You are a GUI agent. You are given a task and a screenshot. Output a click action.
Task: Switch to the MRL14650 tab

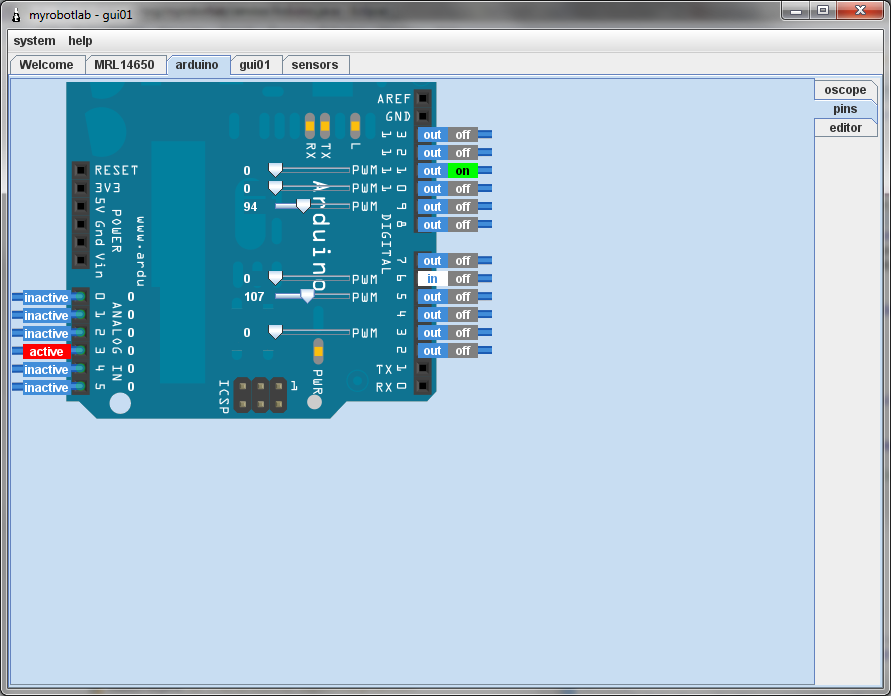[x=124, y=65]
